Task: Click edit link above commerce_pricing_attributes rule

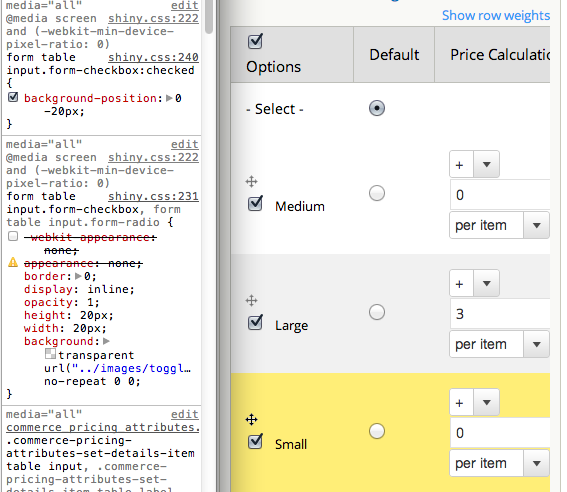Action: 185,414
